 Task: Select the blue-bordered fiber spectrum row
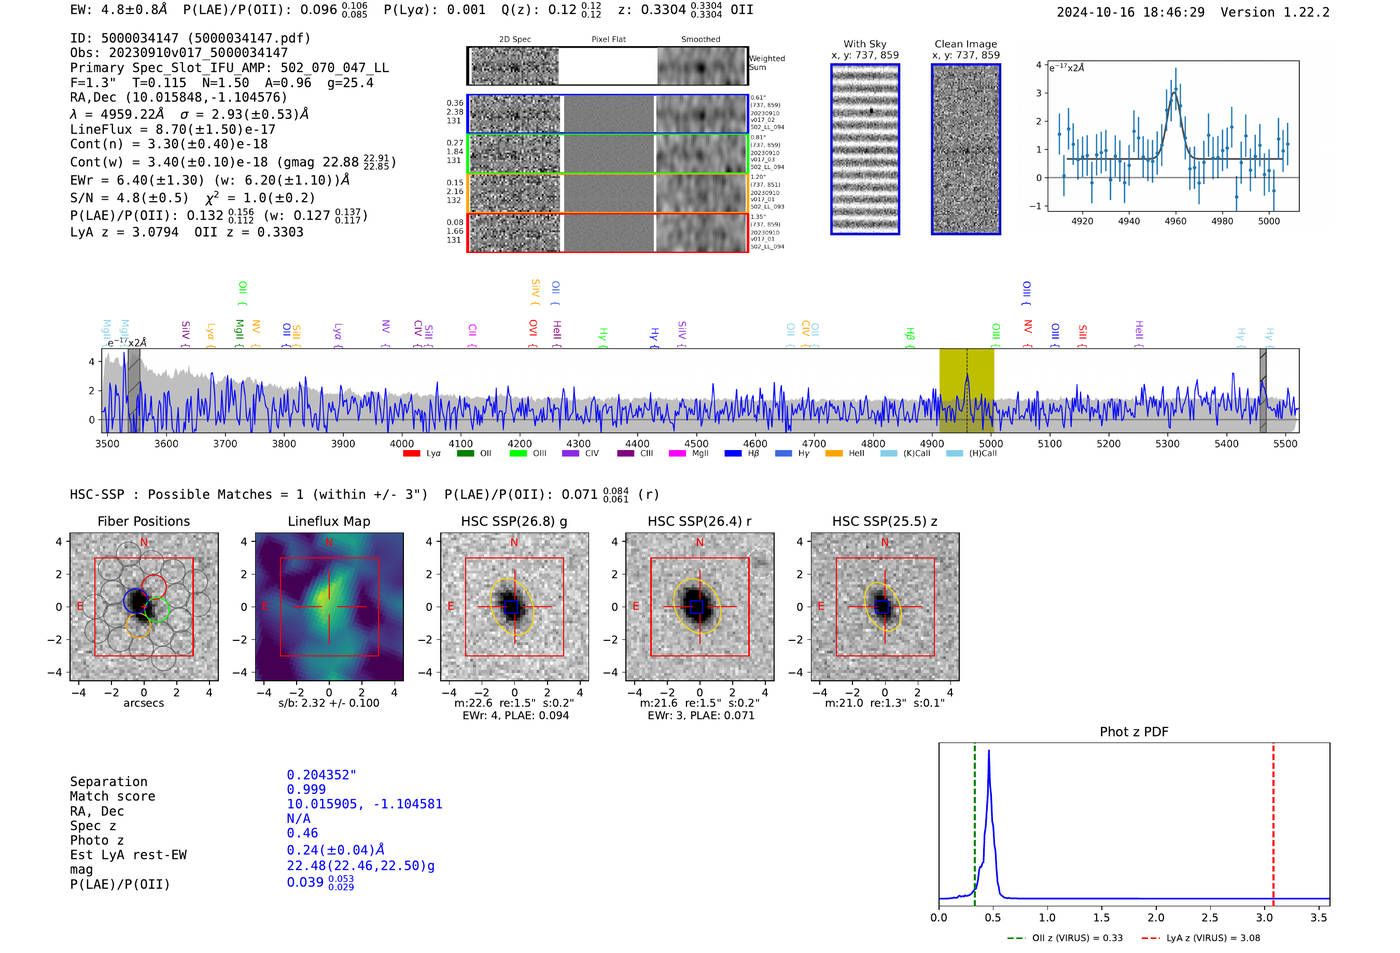click(608, 114)
